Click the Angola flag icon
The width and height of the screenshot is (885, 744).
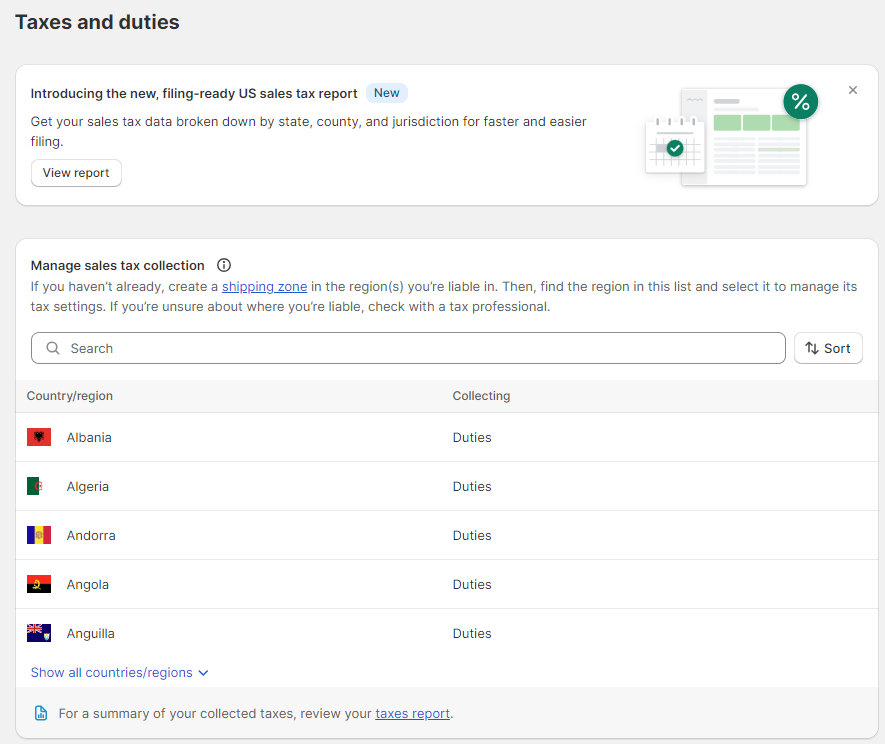(39, 584)
